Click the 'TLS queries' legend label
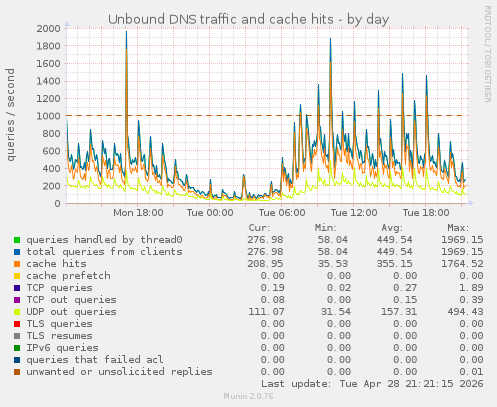Viewport: 497px width, 407px height. [x=59, y=324]
